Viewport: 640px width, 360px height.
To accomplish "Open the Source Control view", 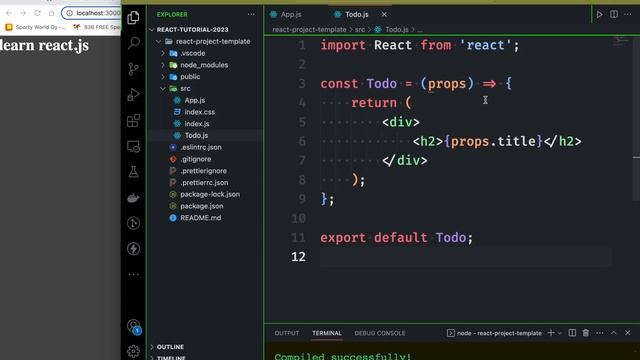I will 133,69.
